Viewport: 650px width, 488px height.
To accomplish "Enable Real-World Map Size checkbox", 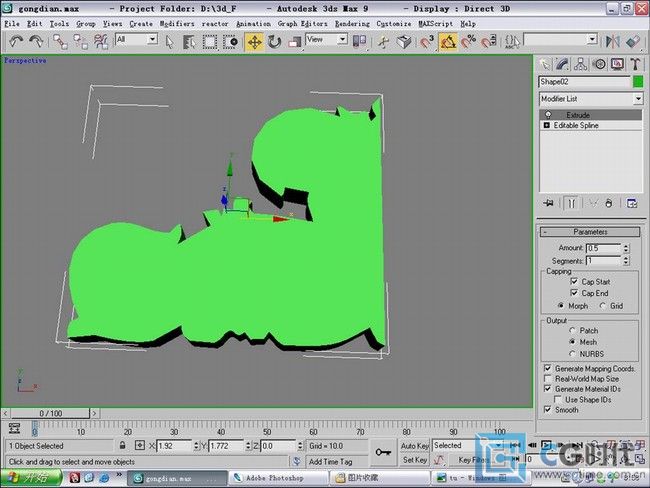I will [x=548, y=379].
